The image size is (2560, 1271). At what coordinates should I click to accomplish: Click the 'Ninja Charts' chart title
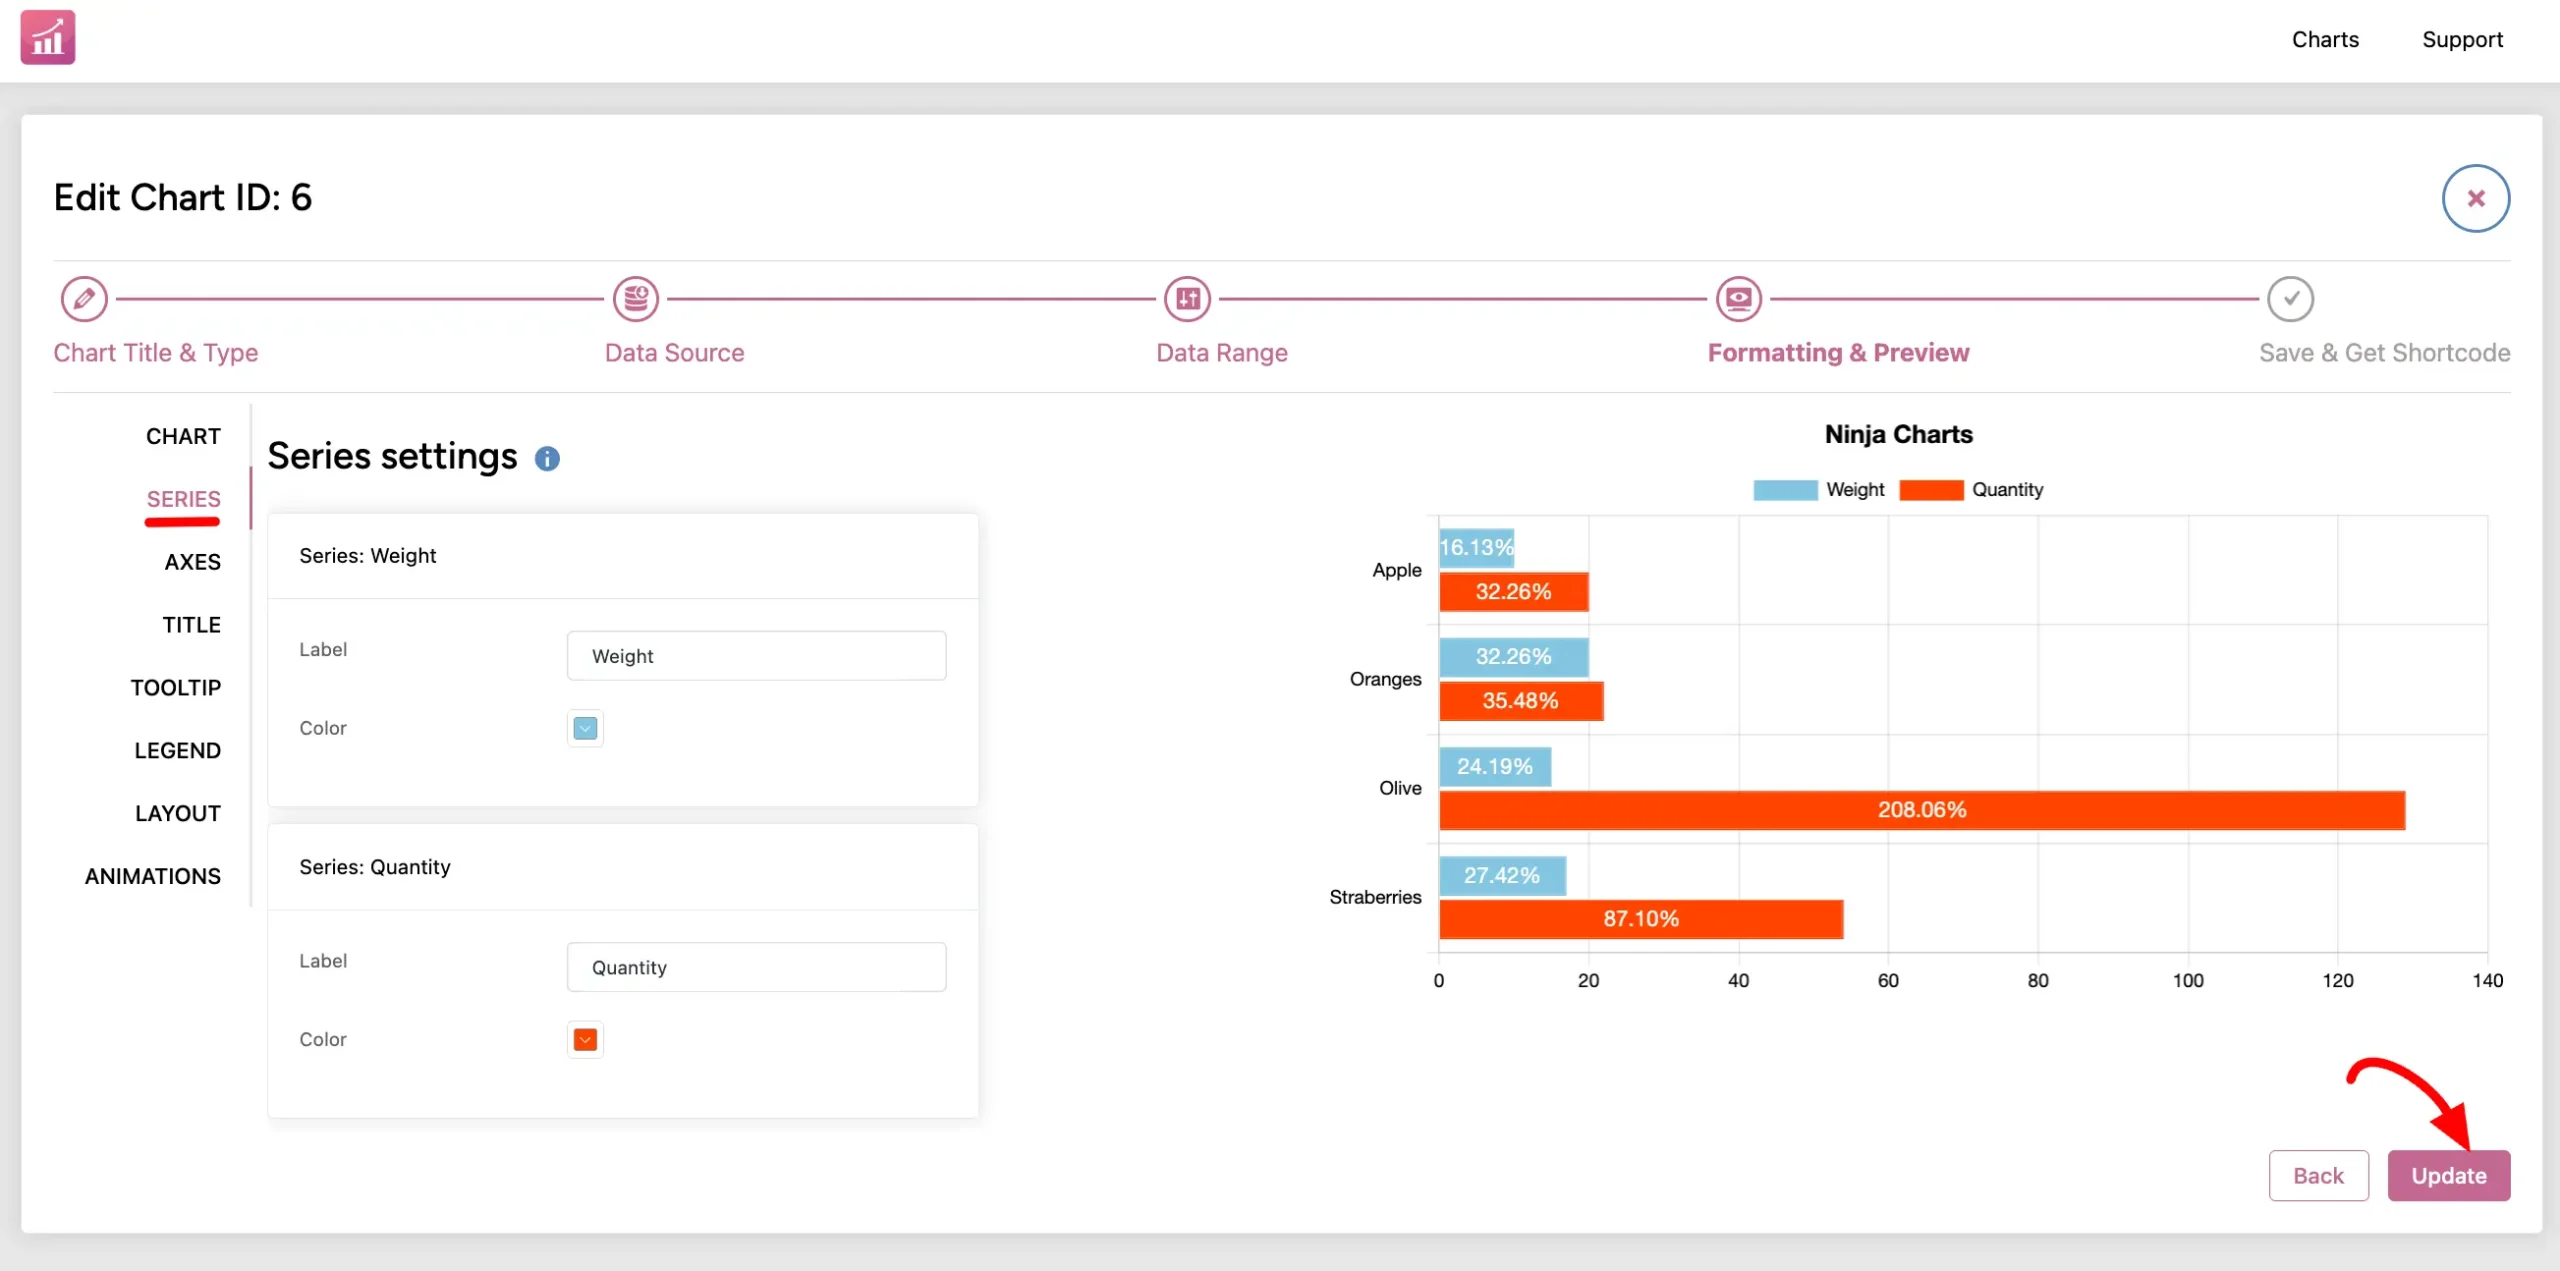1898,435
